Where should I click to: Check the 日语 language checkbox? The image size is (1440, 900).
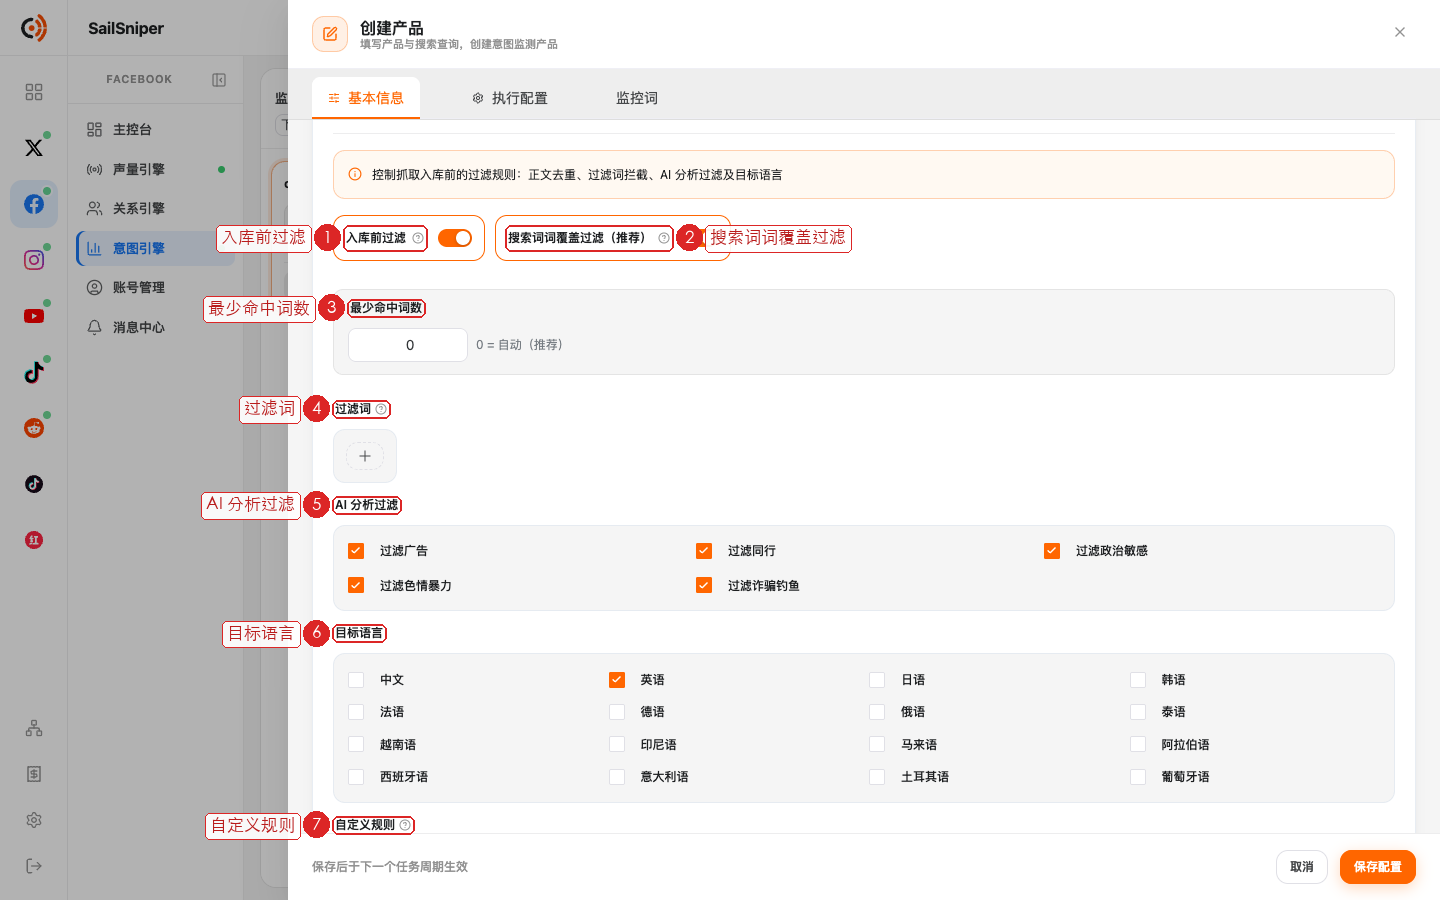point(877,680)
